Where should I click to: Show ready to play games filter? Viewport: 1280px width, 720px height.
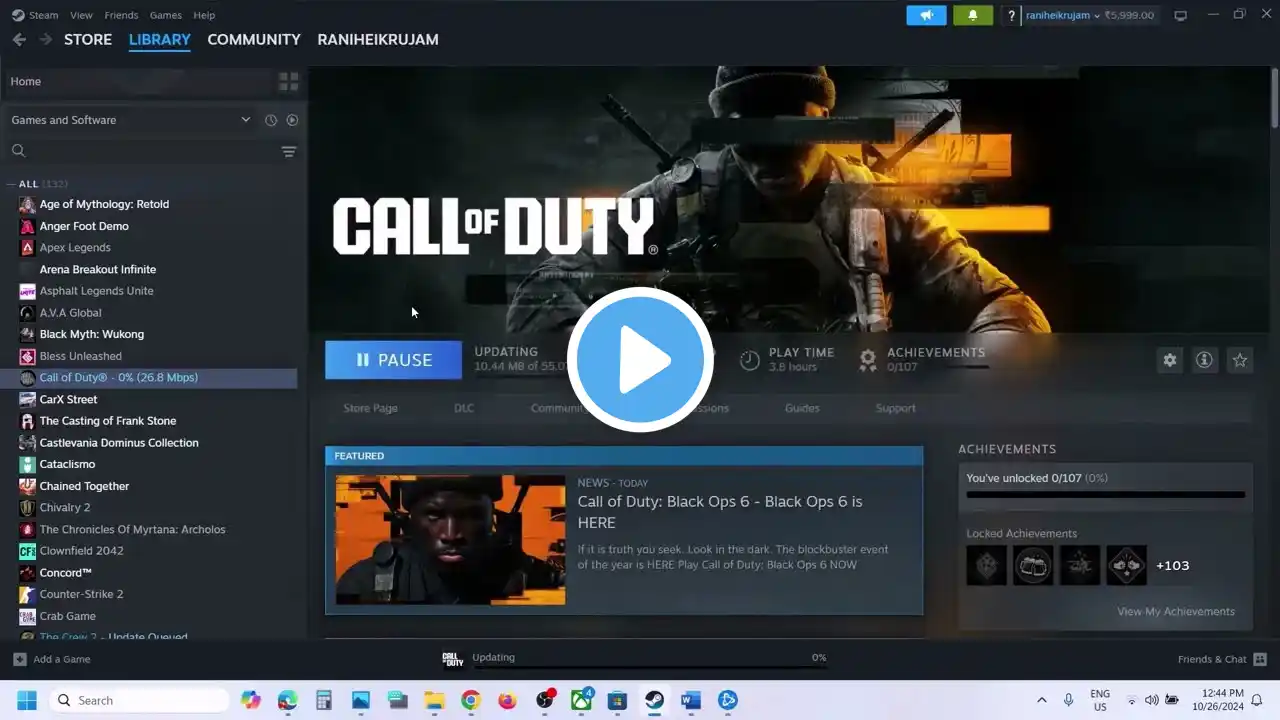292,120
